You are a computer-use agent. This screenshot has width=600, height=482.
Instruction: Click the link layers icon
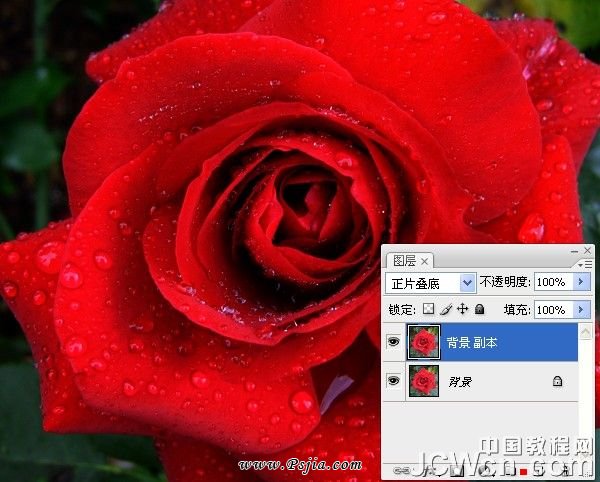400,470
